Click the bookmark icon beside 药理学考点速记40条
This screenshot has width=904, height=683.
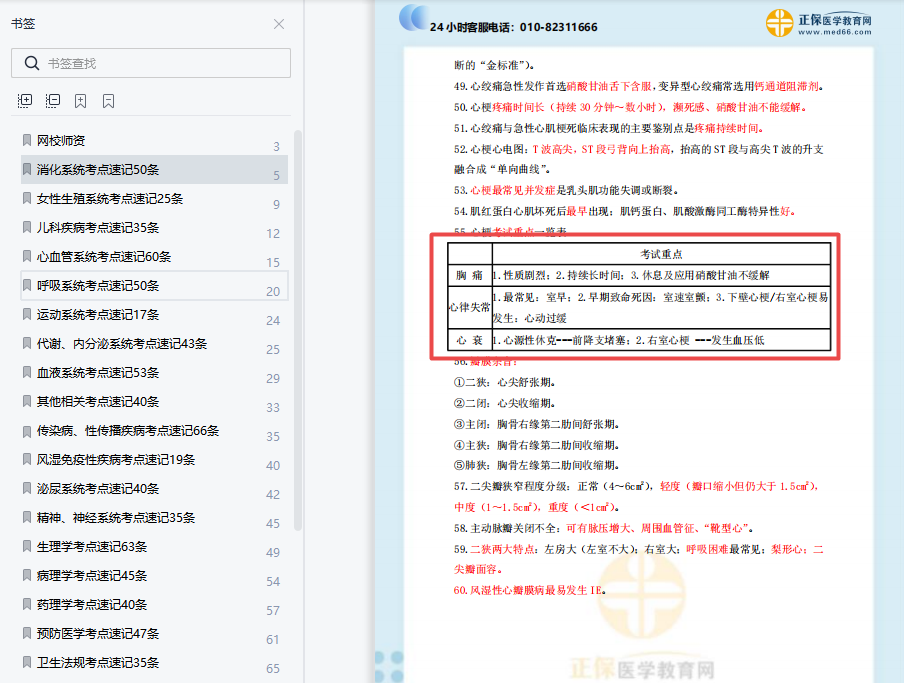tap(26, 604)
